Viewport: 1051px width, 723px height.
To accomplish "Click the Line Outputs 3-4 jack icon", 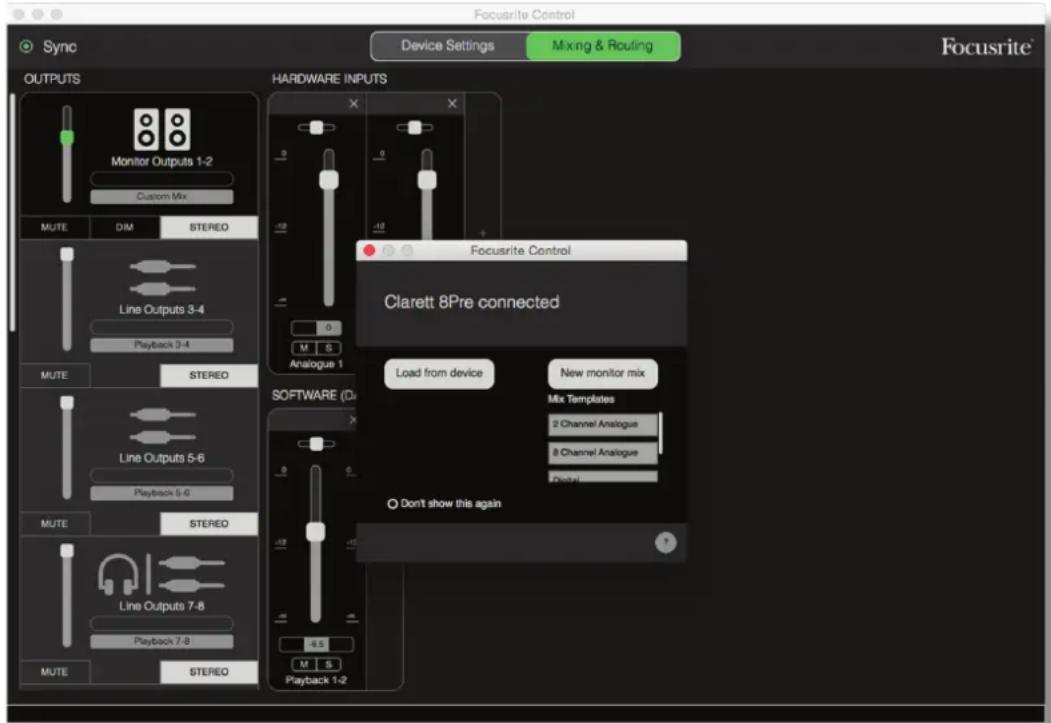I will [162, 277].
